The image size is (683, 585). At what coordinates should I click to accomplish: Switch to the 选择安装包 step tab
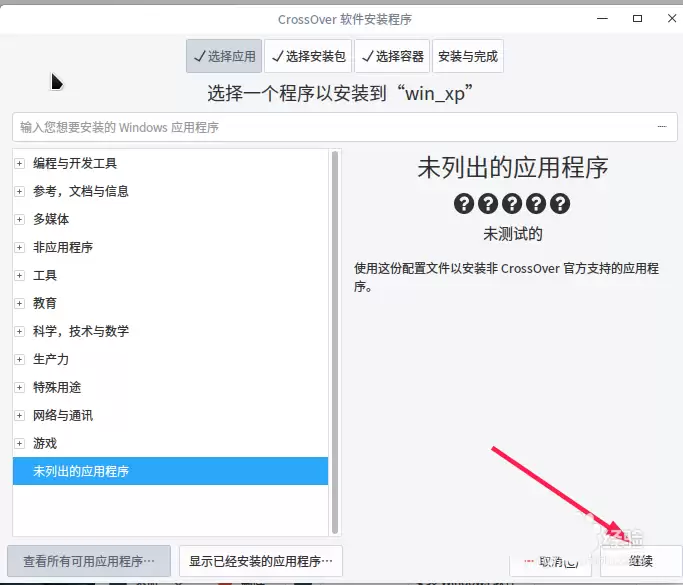tap(308, 56)
